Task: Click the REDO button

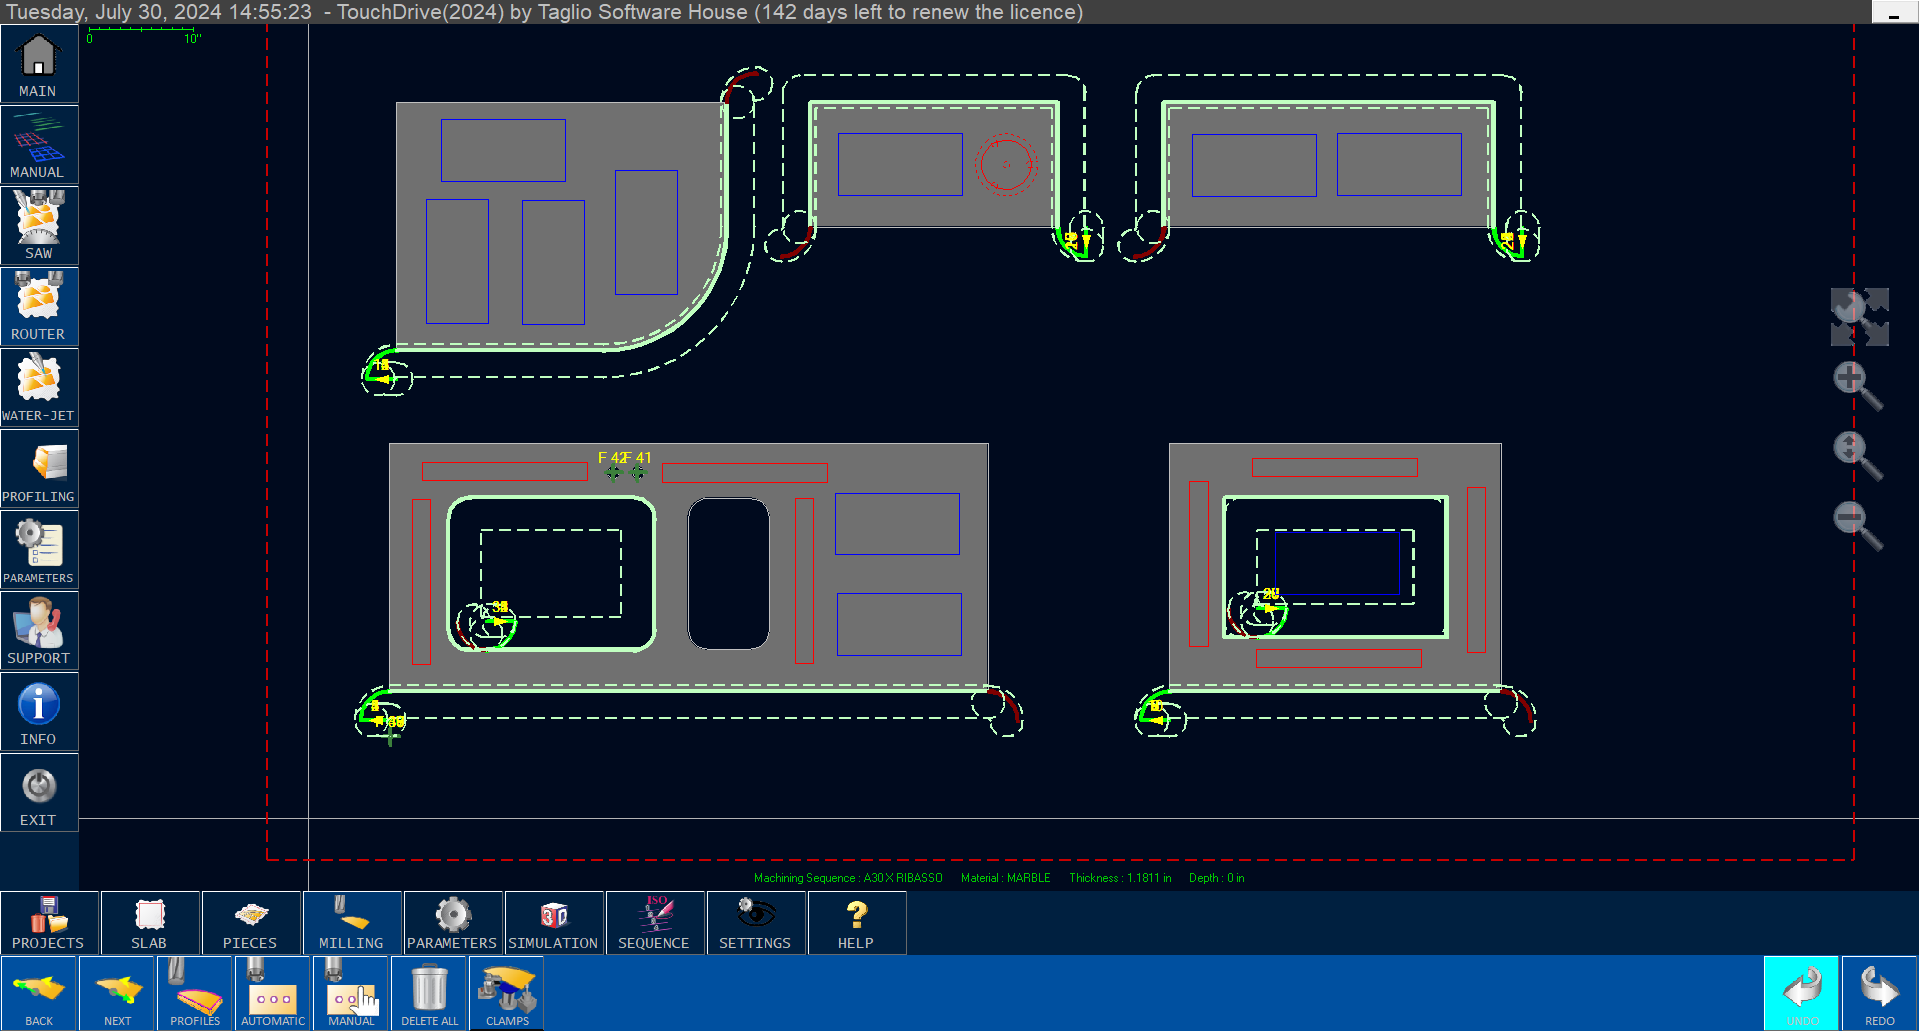Action: point(1879,993)
